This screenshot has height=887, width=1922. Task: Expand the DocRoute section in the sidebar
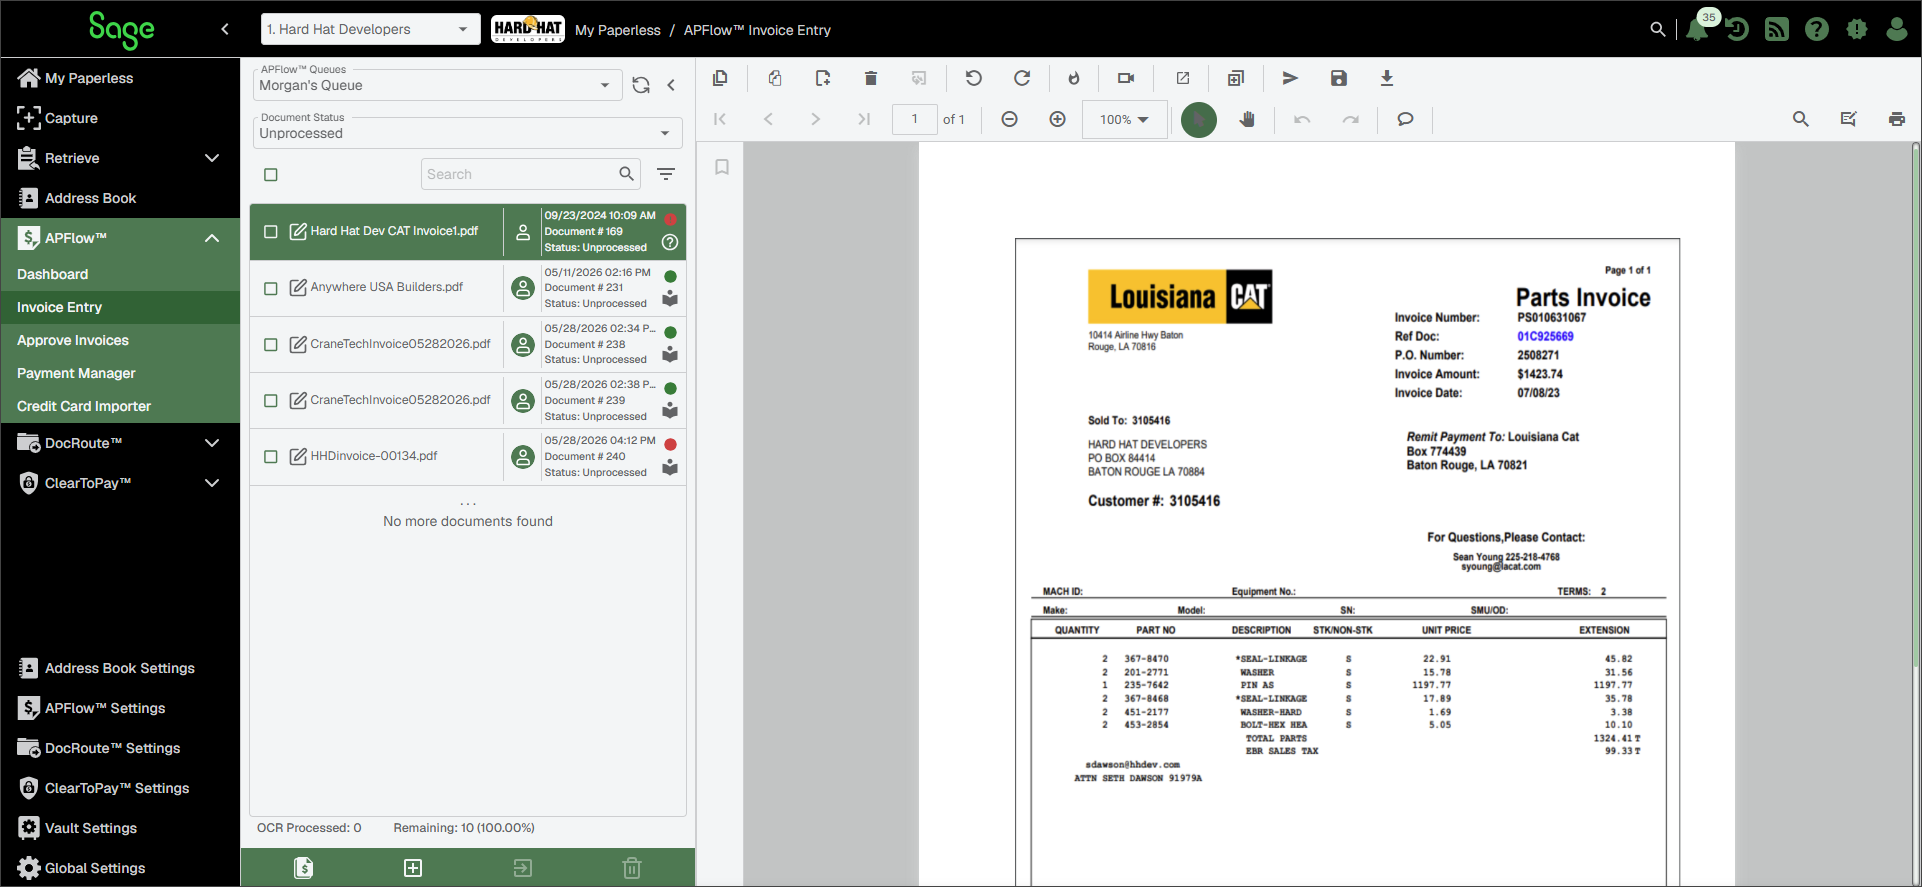[211, 443]
